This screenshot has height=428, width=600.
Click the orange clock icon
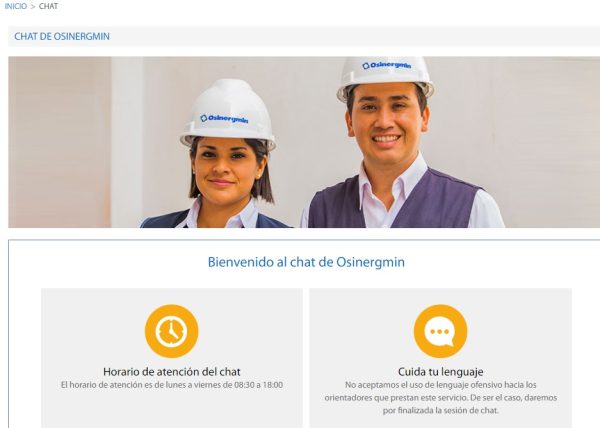click(171, 331)
